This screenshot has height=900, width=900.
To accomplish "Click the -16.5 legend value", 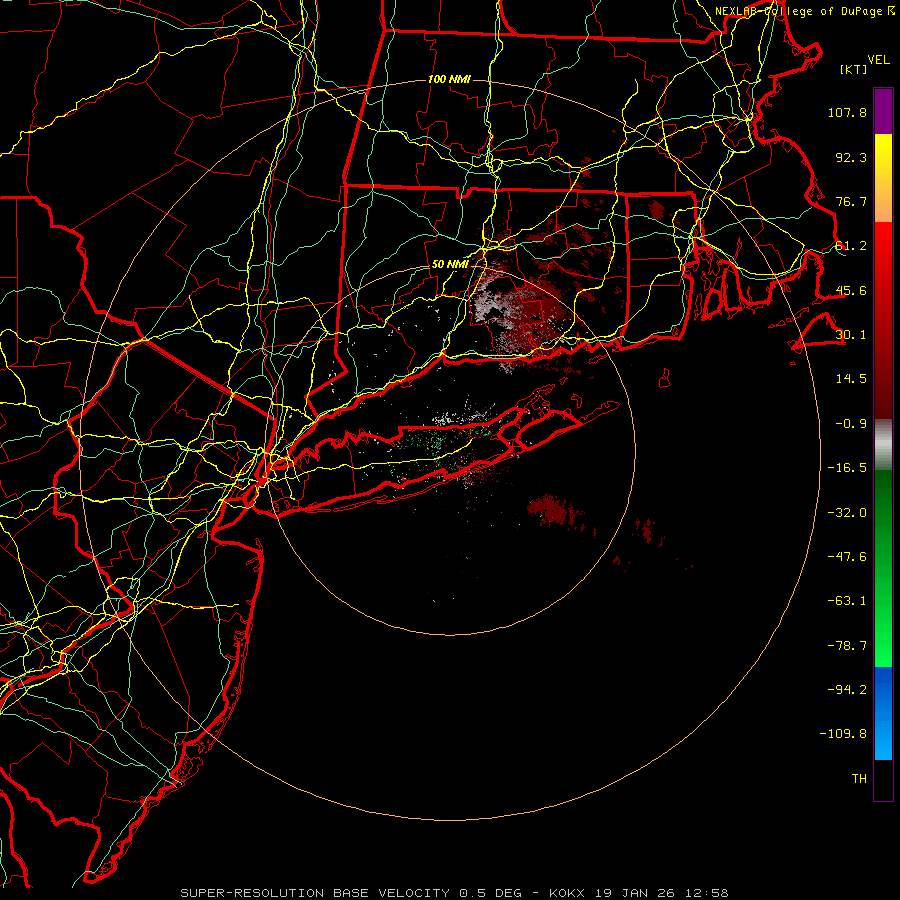I will click(847, 468).
